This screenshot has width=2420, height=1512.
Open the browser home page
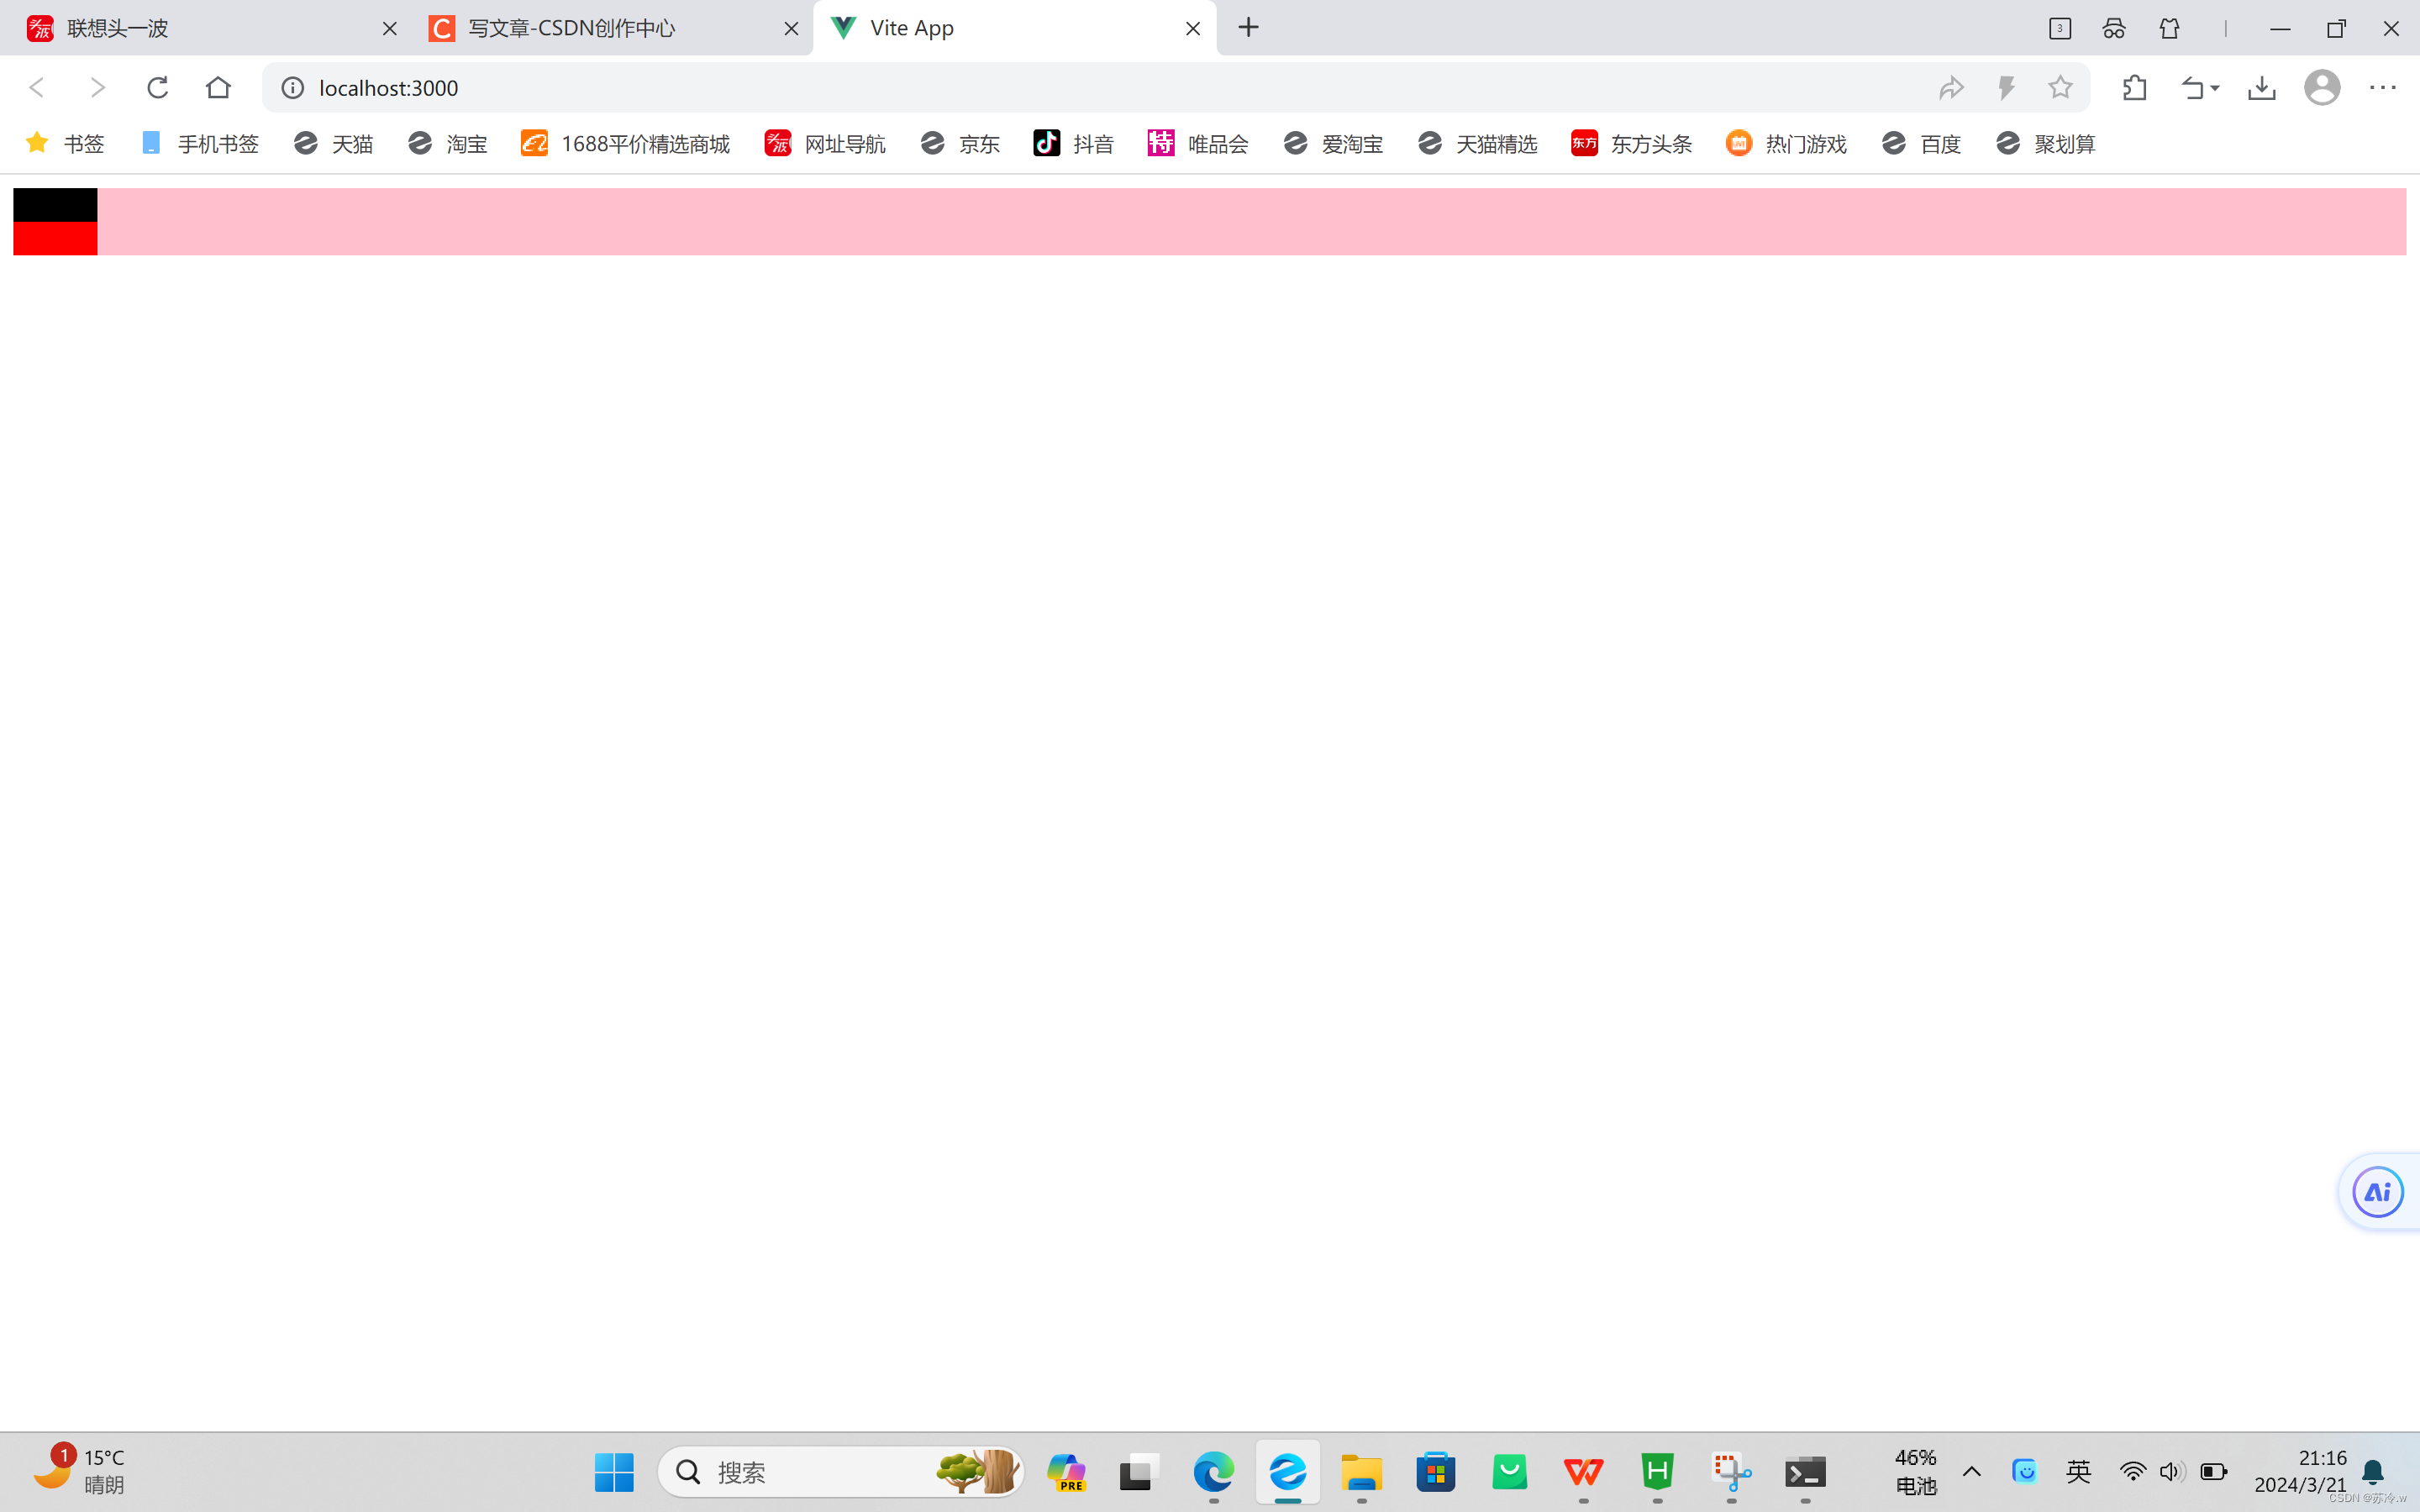tap(218, 87)
